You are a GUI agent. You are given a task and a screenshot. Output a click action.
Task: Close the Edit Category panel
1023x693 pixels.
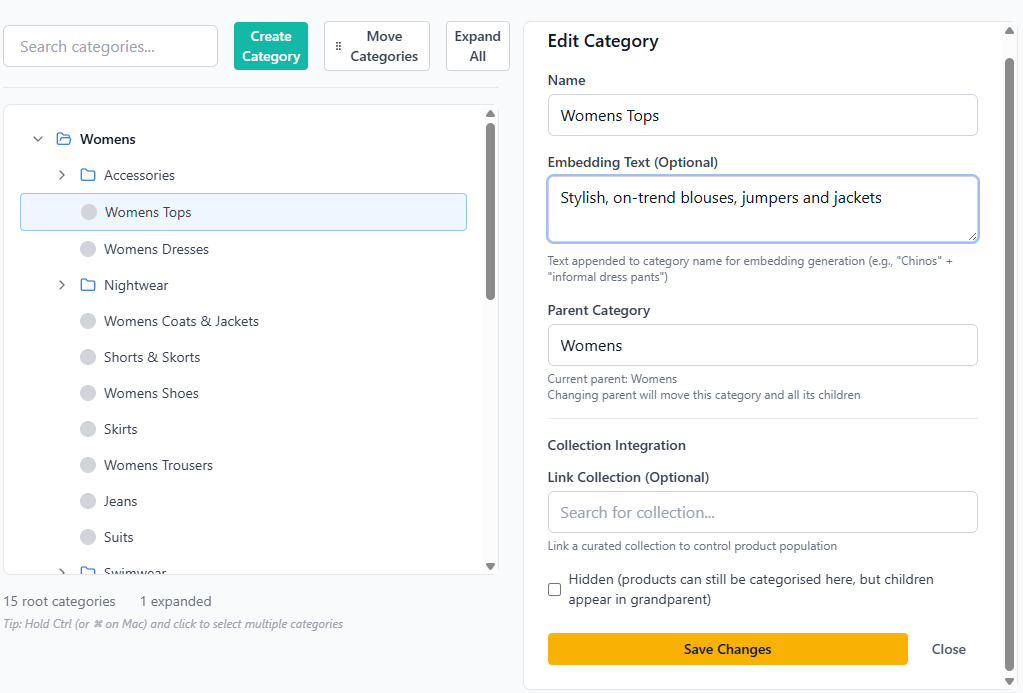(x=947, y=649)
